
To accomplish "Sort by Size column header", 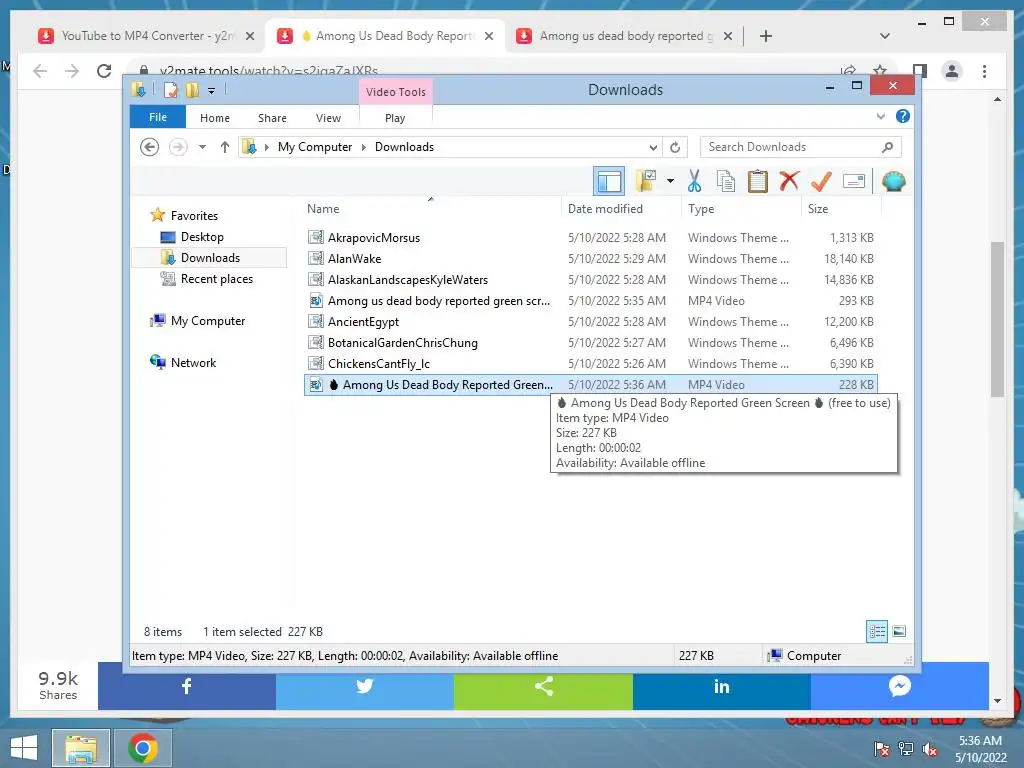I will 841,209.
